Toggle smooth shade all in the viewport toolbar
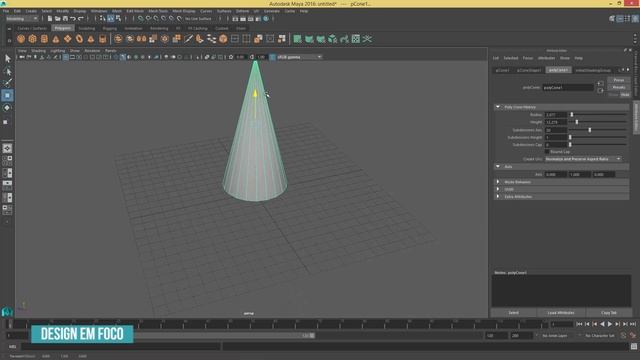The width and height of the screenshot is (640, 360). [123, 57]
